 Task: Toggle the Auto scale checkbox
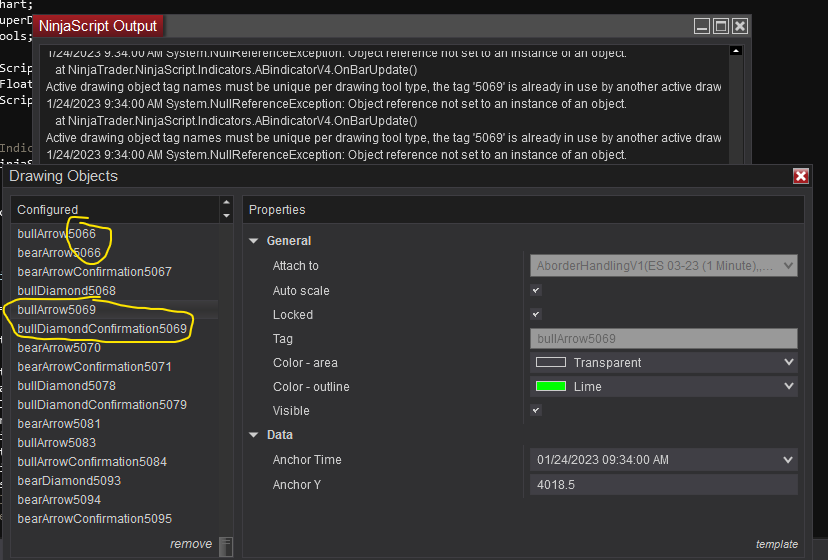pos(536,290)
